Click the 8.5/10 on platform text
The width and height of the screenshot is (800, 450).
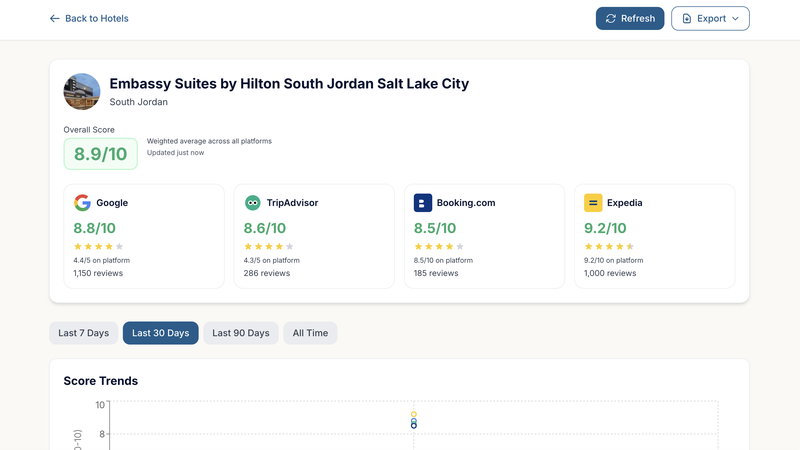443,260
